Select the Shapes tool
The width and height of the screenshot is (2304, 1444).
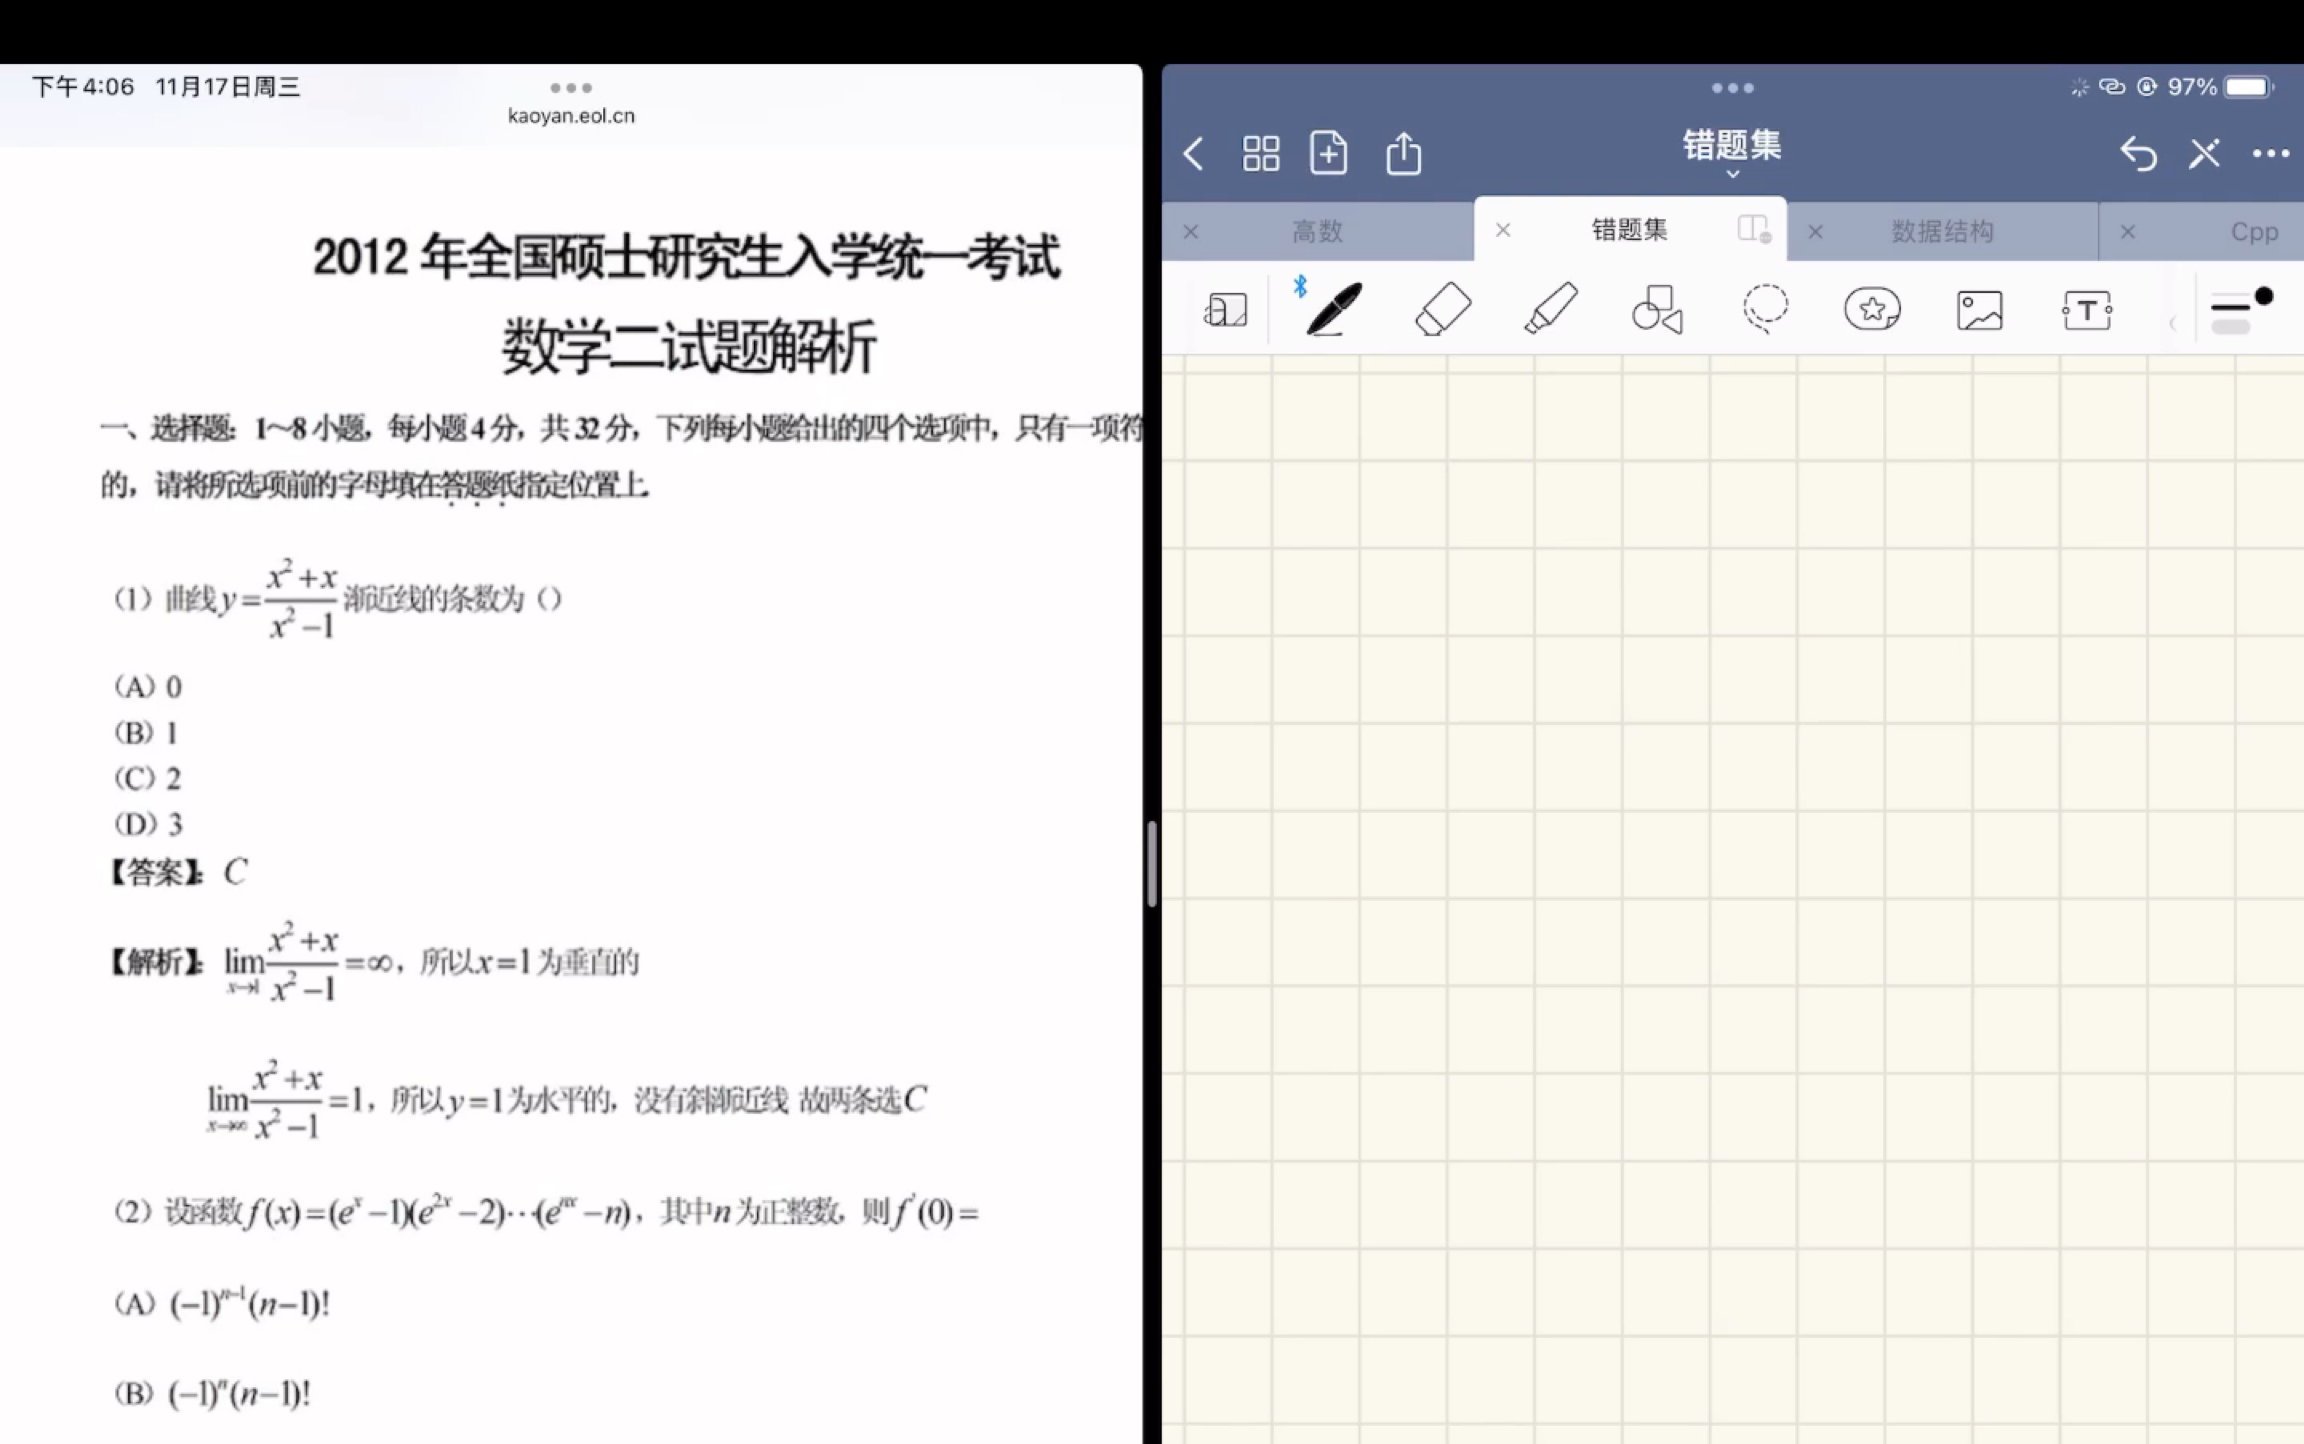click(1657, 309)
